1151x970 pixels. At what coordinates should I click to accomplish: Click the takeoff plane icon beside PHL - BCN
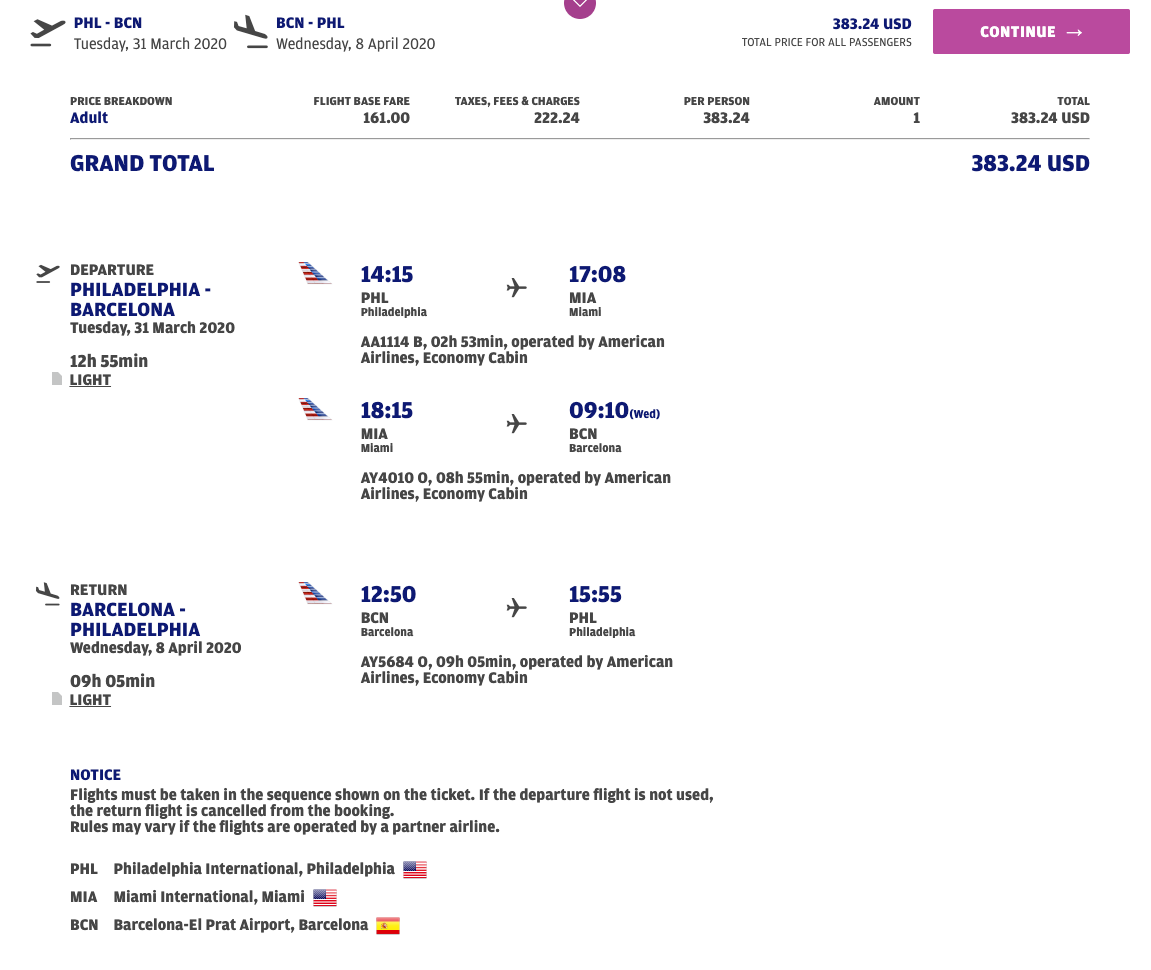point(48,32)
